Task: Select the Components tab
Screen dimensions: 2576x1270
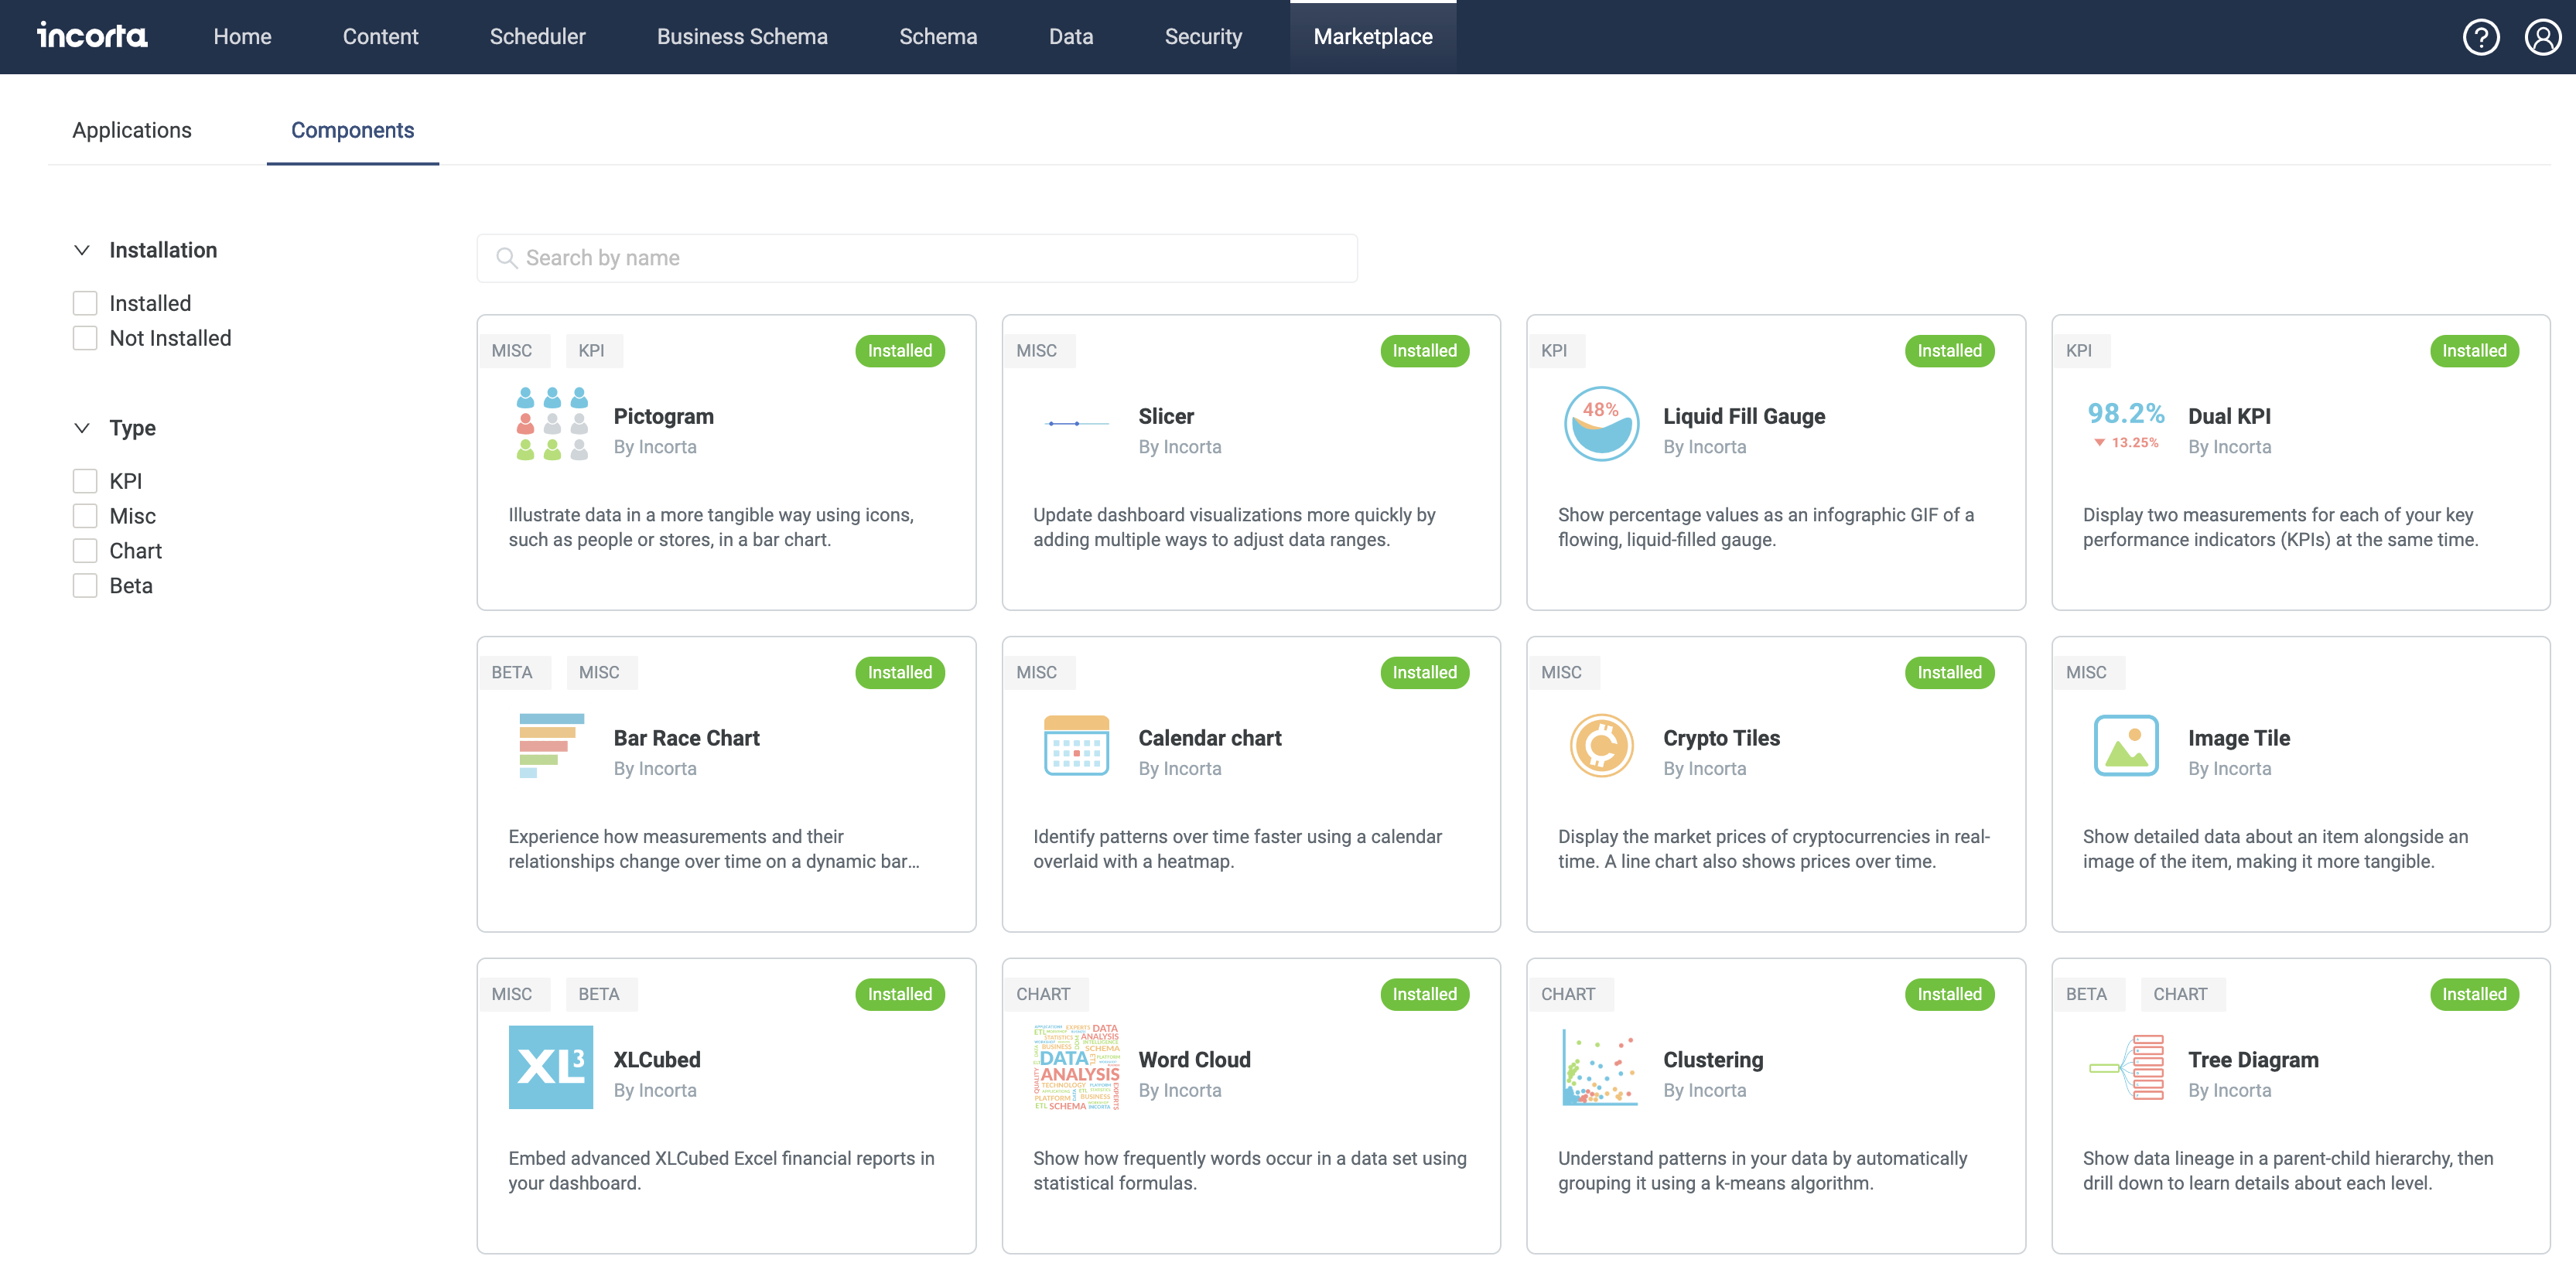Action: (x=352, y=130)
